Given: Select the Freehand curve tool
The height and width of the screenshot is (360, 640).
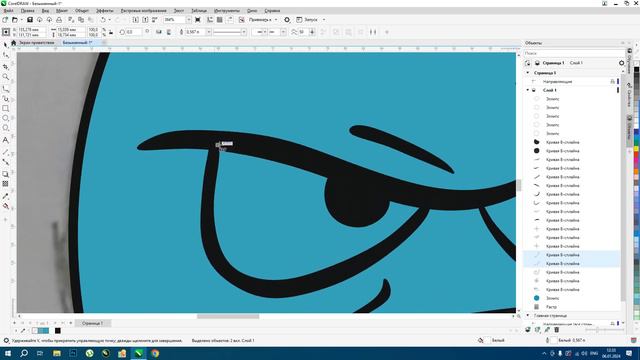Looking at the screenshot, I should coord(5,88).
